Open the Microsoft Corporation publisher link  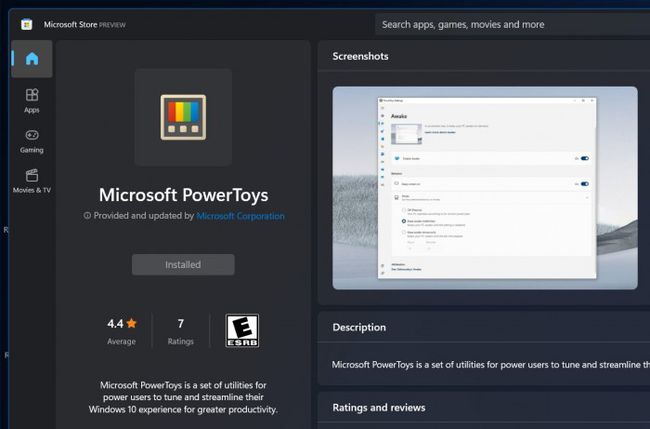pos(240,216)
